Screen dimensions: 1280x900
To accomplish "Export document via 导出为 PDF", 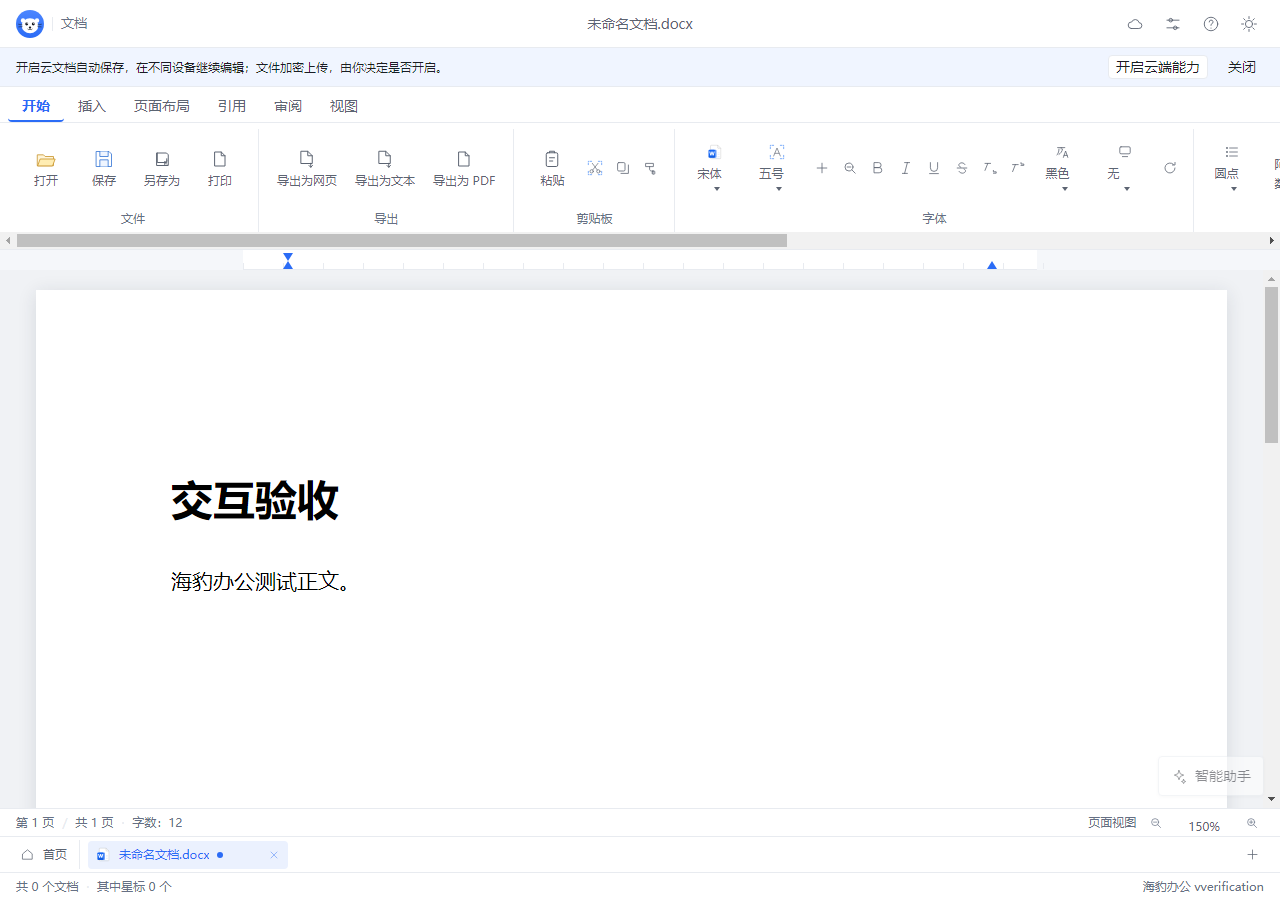I will (464, 168).
